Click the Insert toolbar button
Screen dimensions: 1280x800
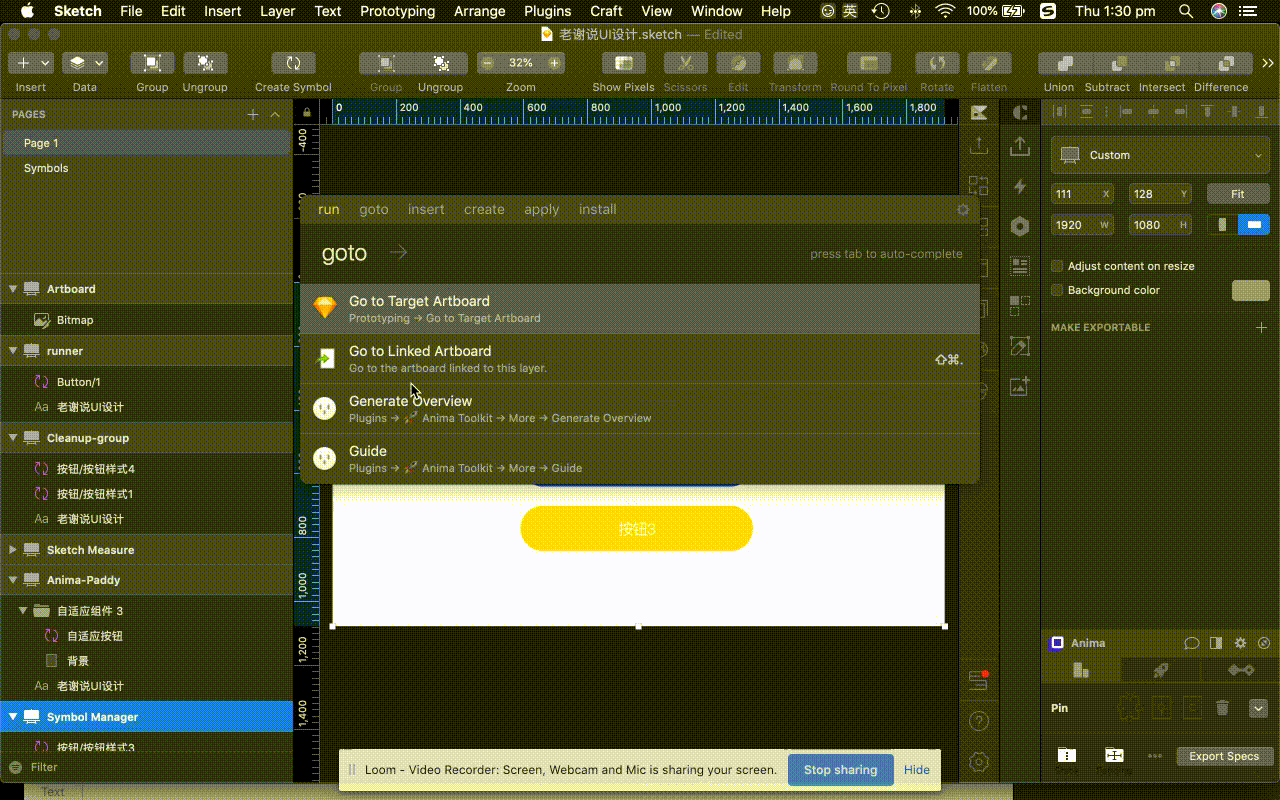pos(31,62)
